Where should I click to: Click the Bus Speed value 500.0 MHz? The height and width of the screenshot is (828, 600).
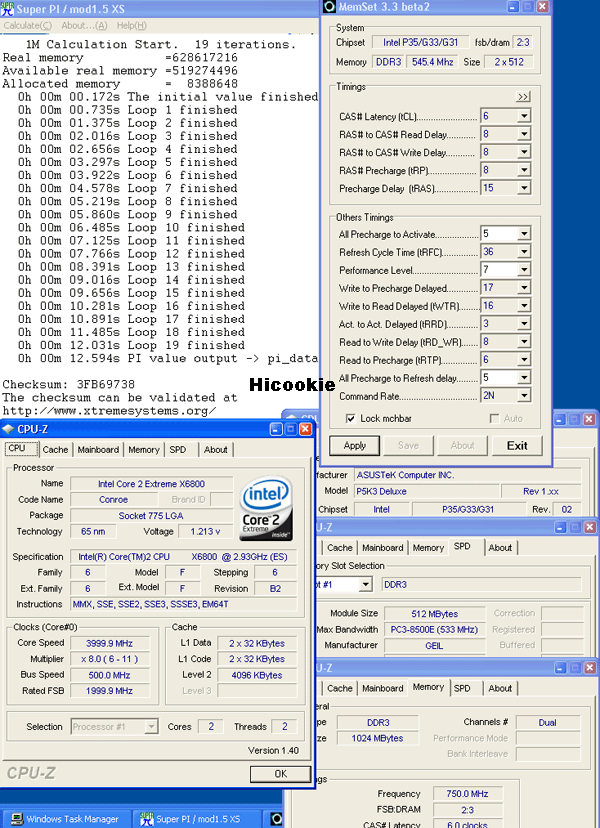pyautogui.click(x=109, y=675)
